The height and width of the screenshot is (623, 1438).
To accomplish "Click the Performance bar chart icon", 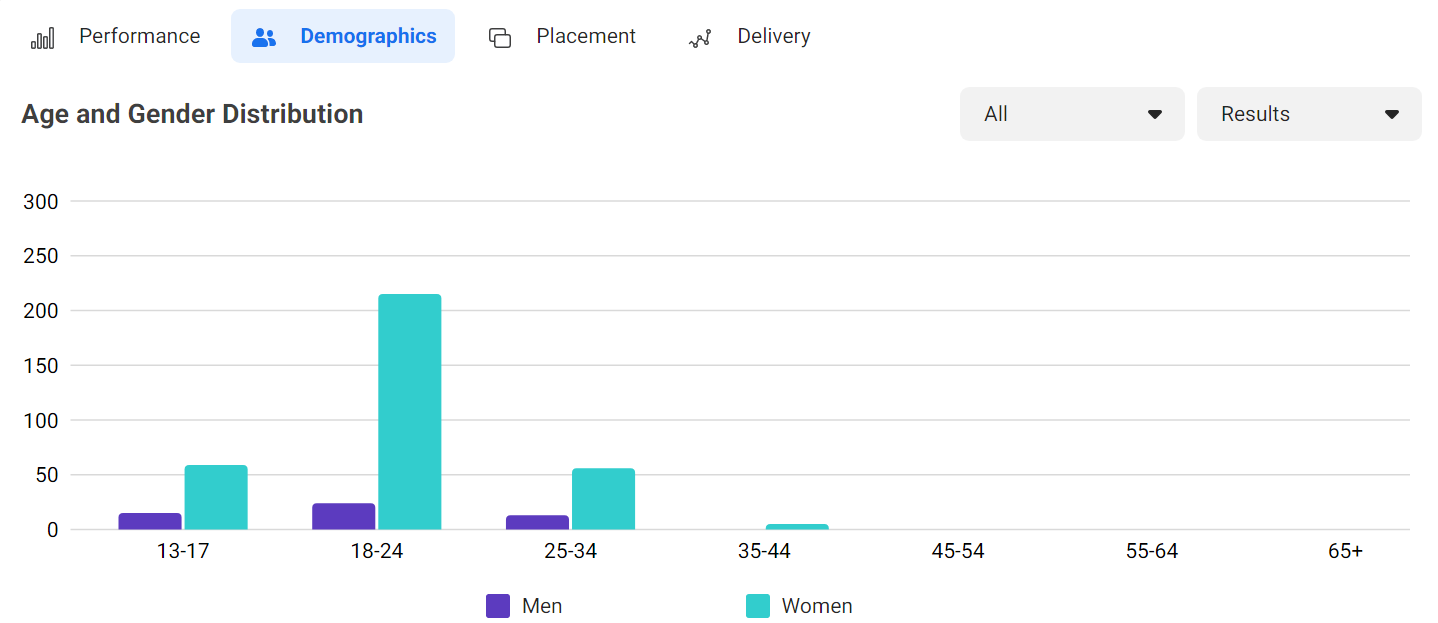I will 42,38.
